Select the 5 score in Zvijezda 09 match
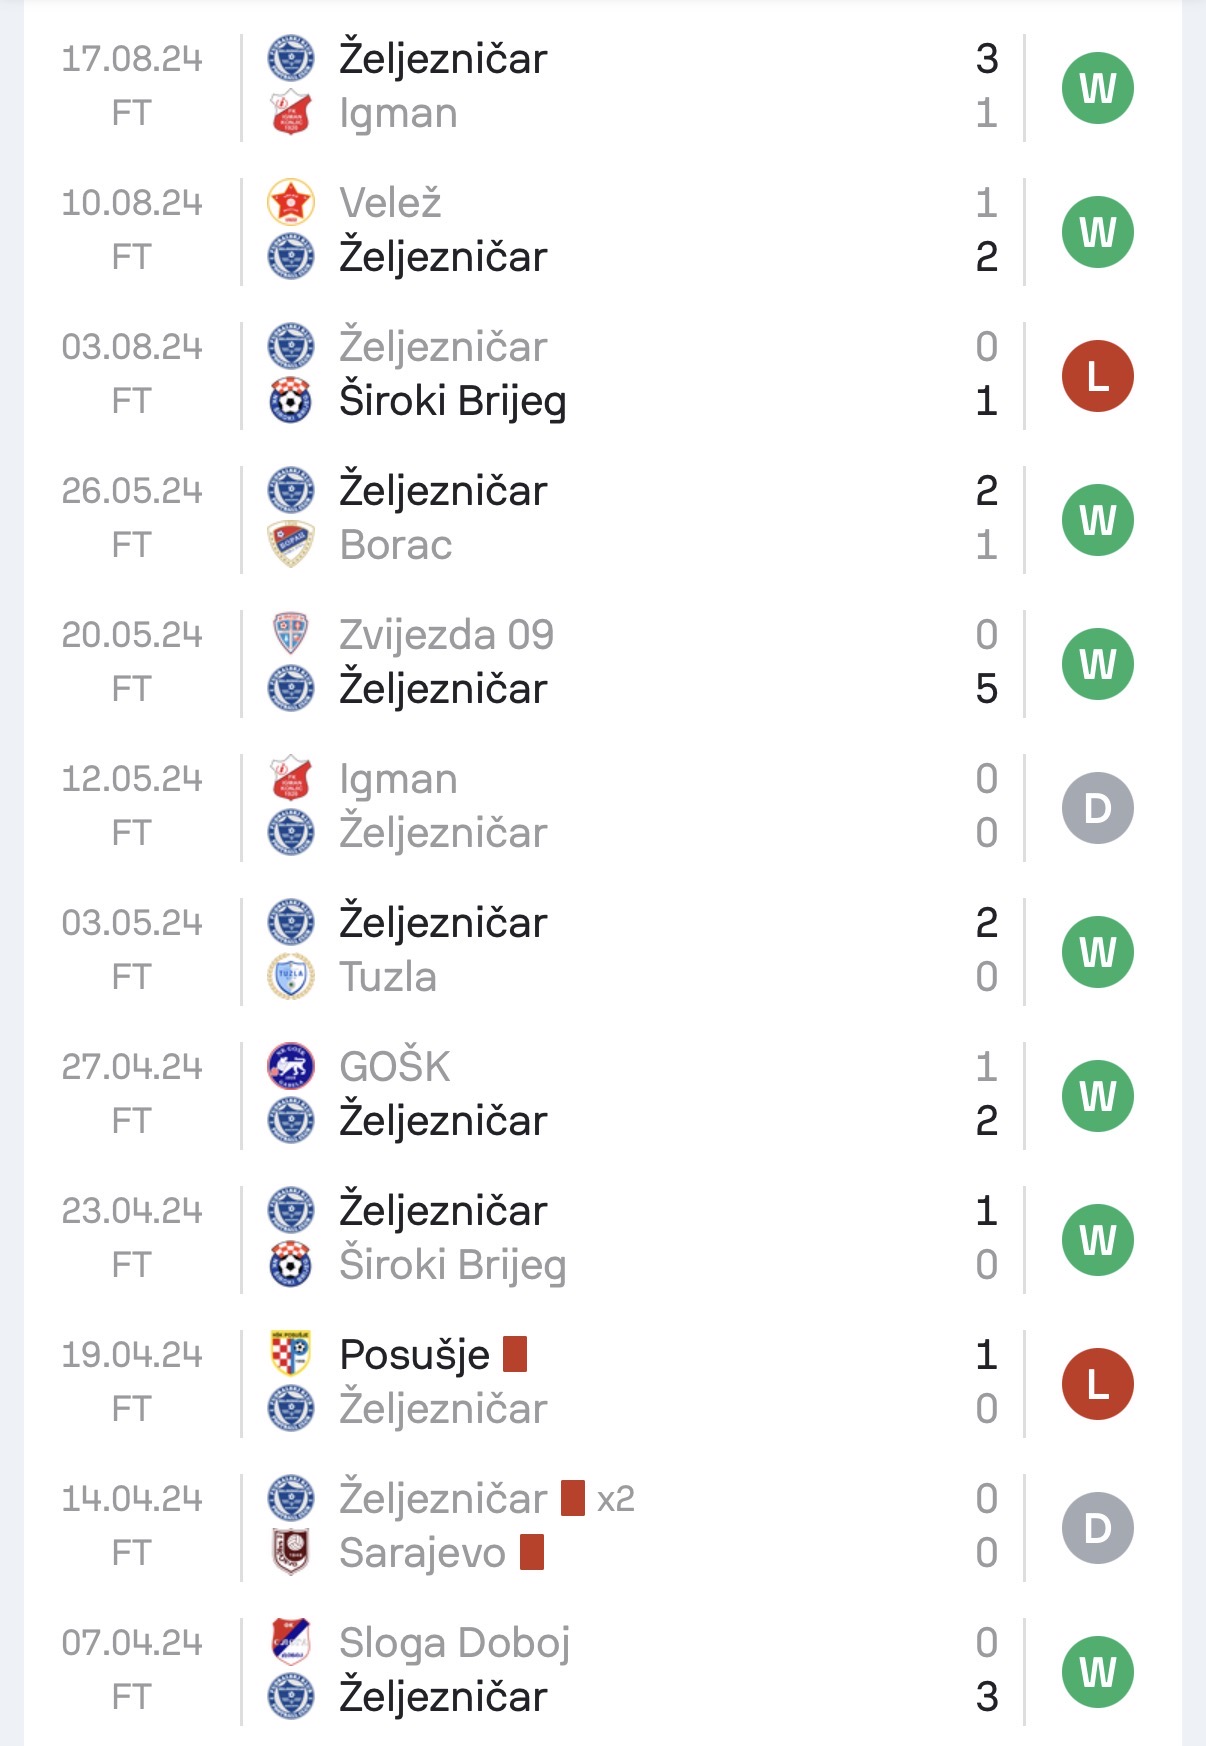This screenshot has height=1746, width=1206. [x=986, y=689]
